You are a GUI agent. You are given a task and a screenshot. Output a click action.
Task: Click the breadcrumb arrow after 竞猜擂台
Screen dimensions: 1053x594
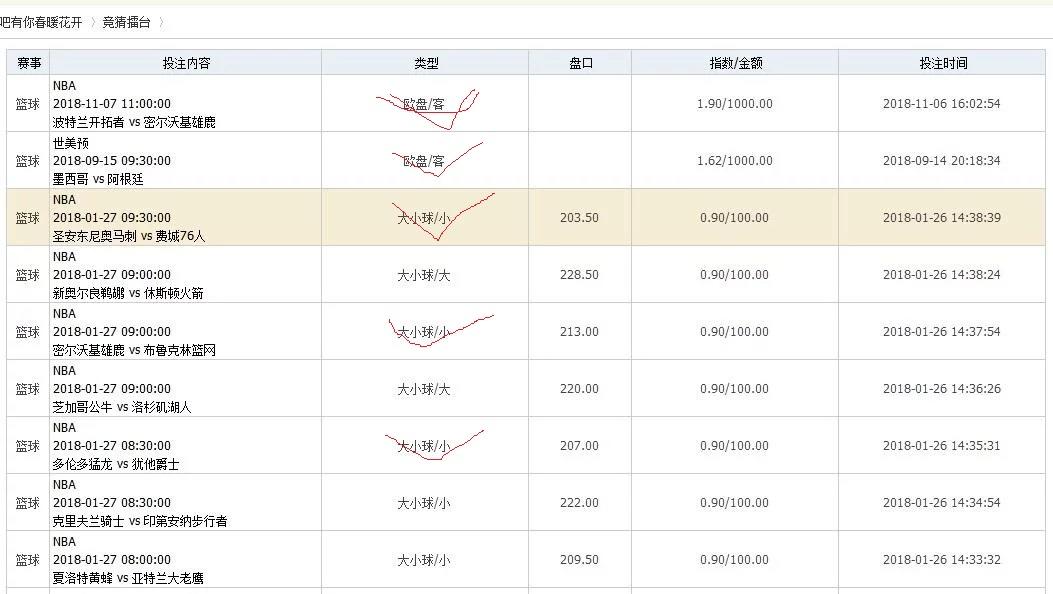pos(161,21)
